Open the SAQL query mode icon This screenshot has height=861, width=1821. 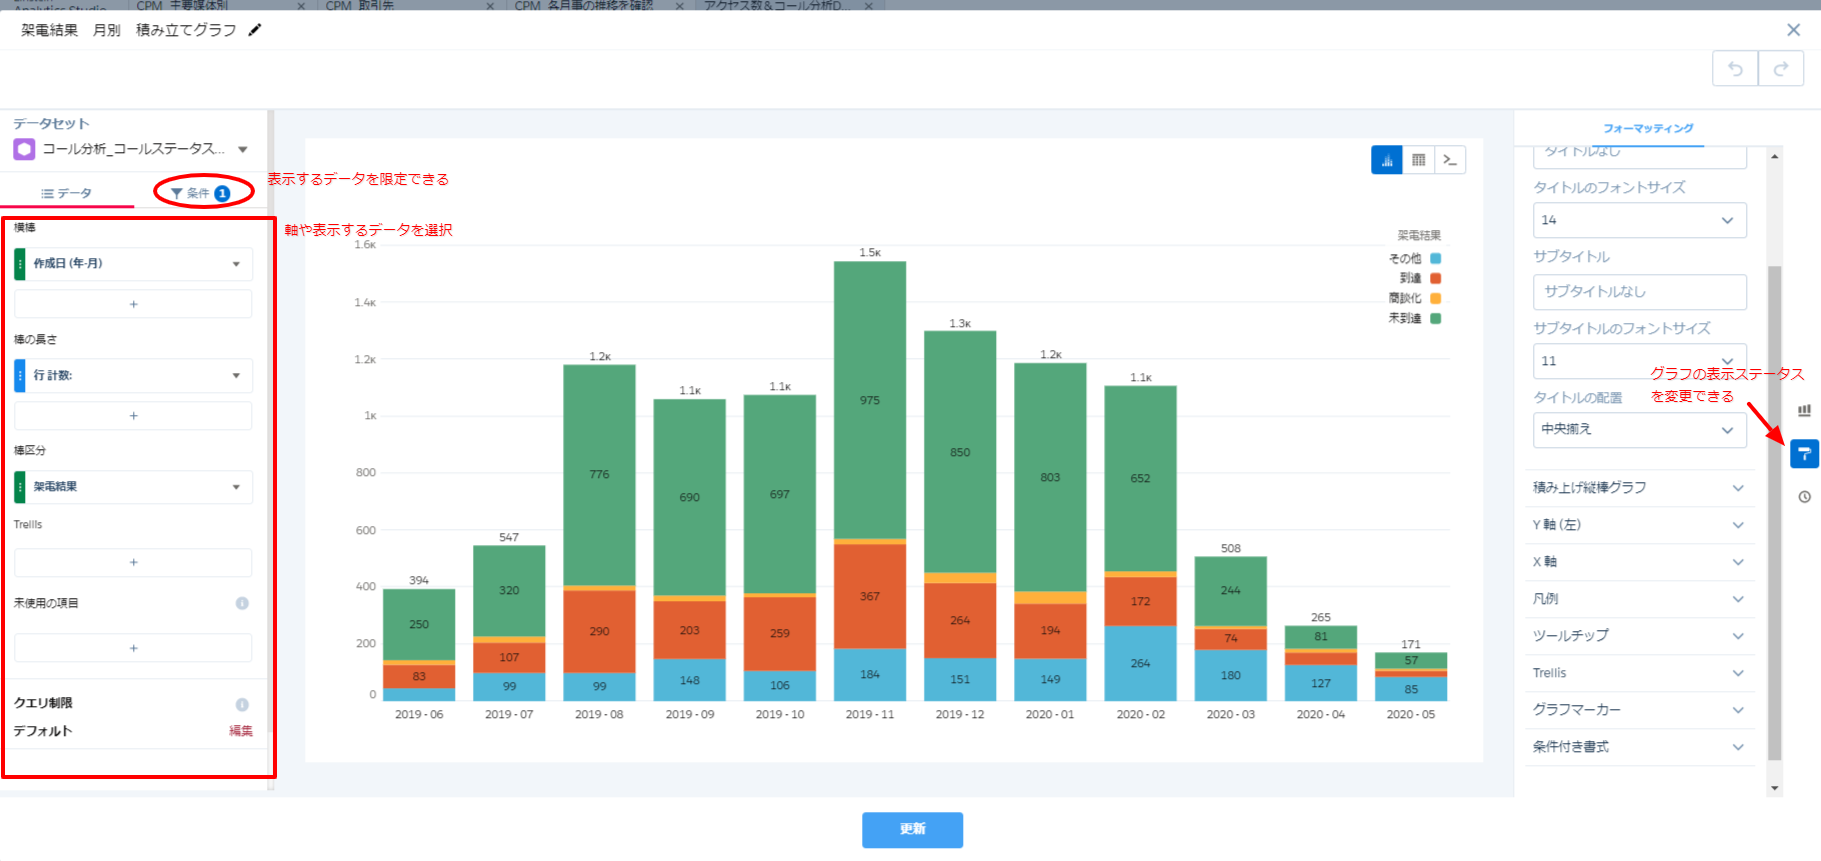[1450, 160]
